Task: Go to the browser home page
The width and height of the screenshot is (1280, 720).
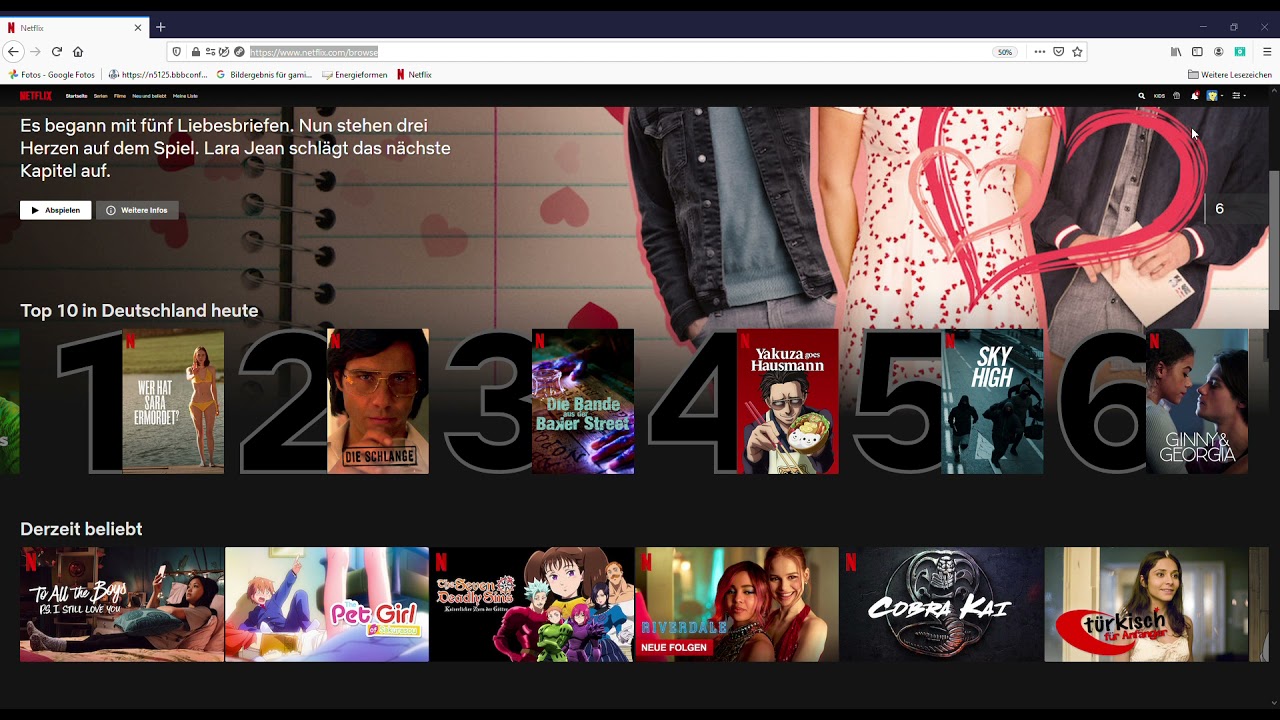Action: pos(78,52)
